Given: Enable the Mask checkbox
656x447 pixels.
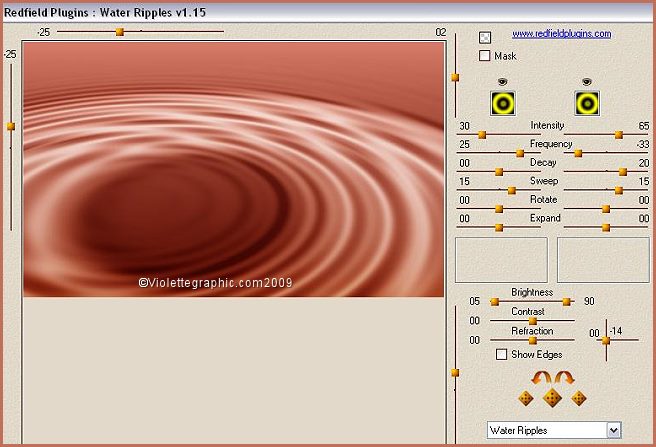Looking at the screenshot, I should click(x=485, y=56).
